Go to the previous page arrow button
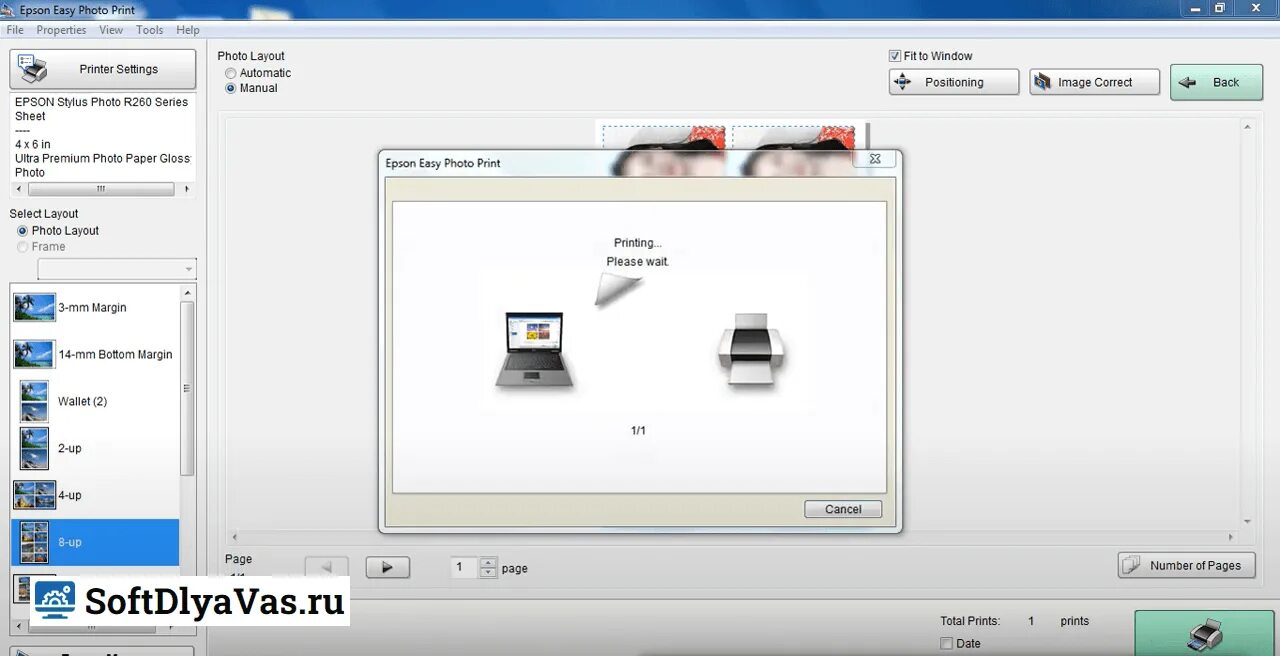 click(326, 567)
